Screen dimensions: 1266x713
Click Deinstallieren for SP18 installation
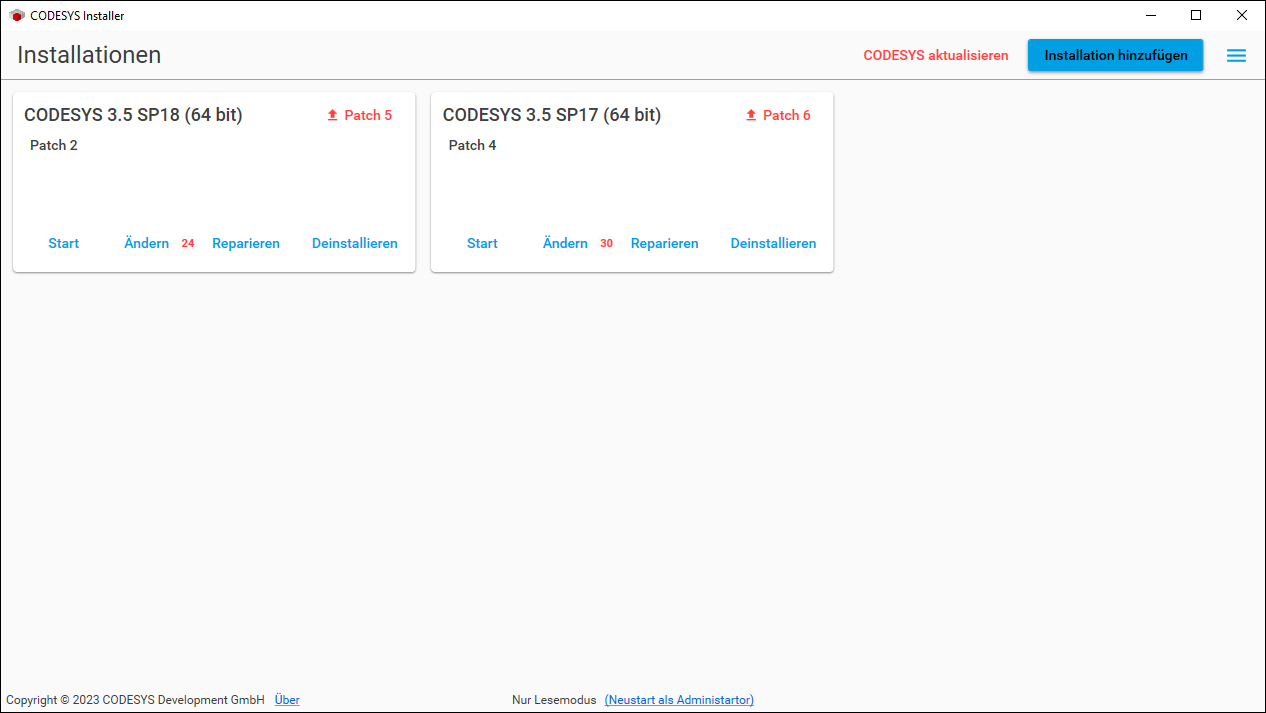click(355, 243)
